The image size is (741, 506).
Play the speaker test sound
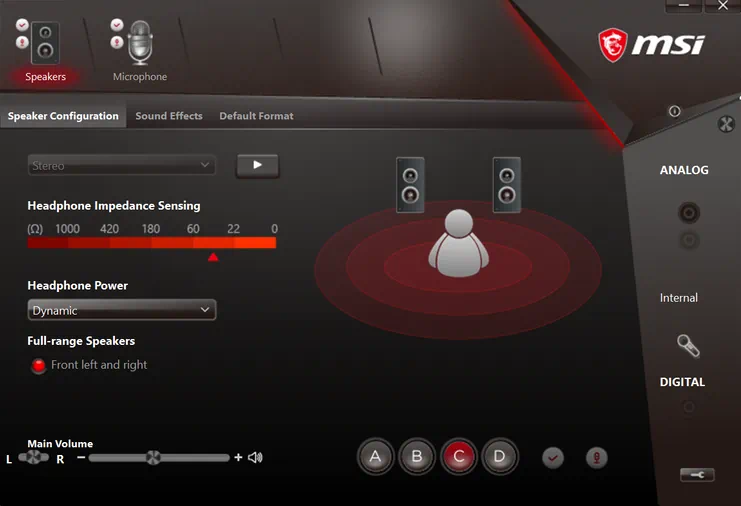[x=258, y=165]
